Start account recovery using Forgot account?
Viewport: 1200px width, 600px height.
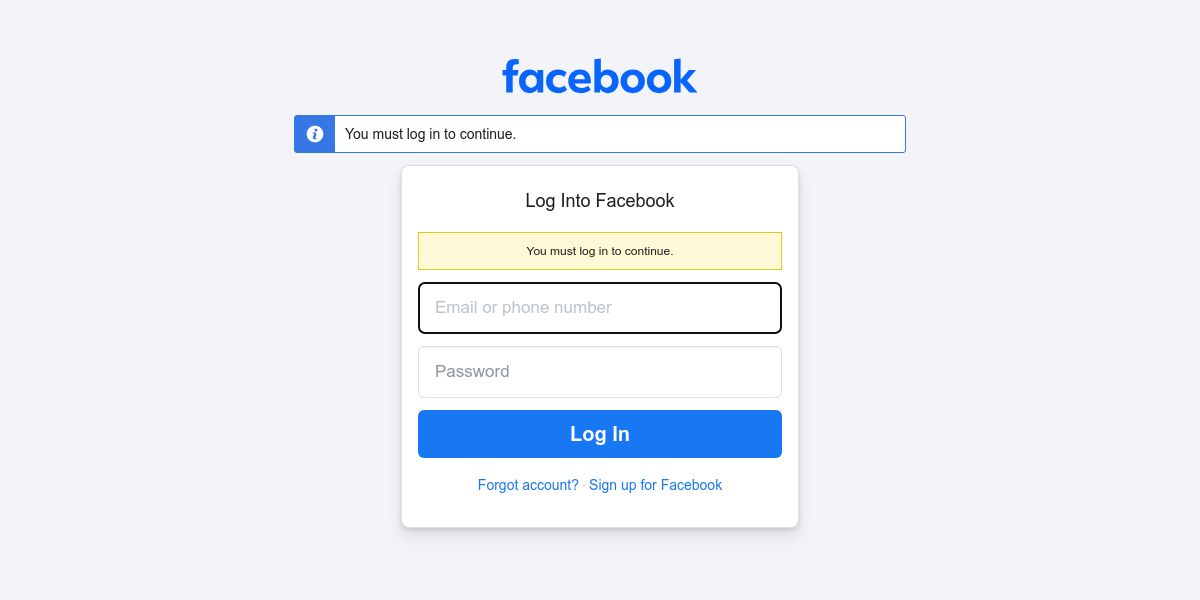[528, 485]
